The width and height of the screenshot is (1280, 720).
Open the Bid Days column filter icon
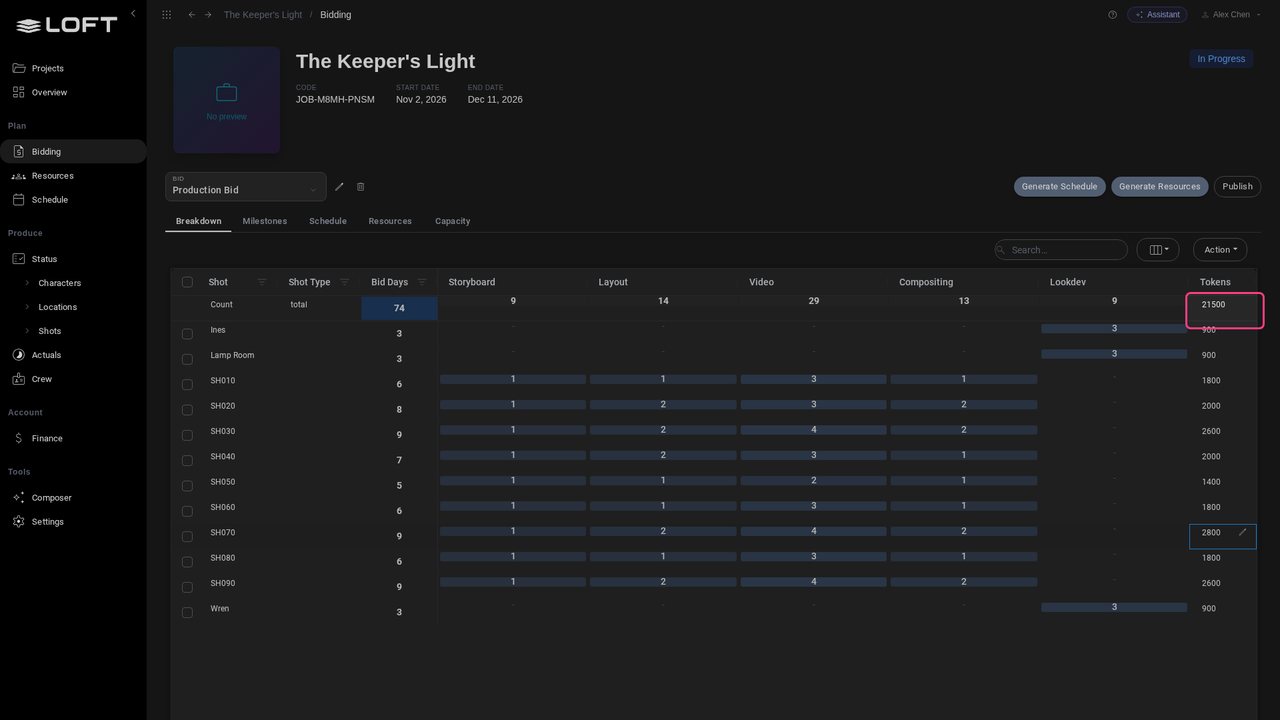pos(422,282)
